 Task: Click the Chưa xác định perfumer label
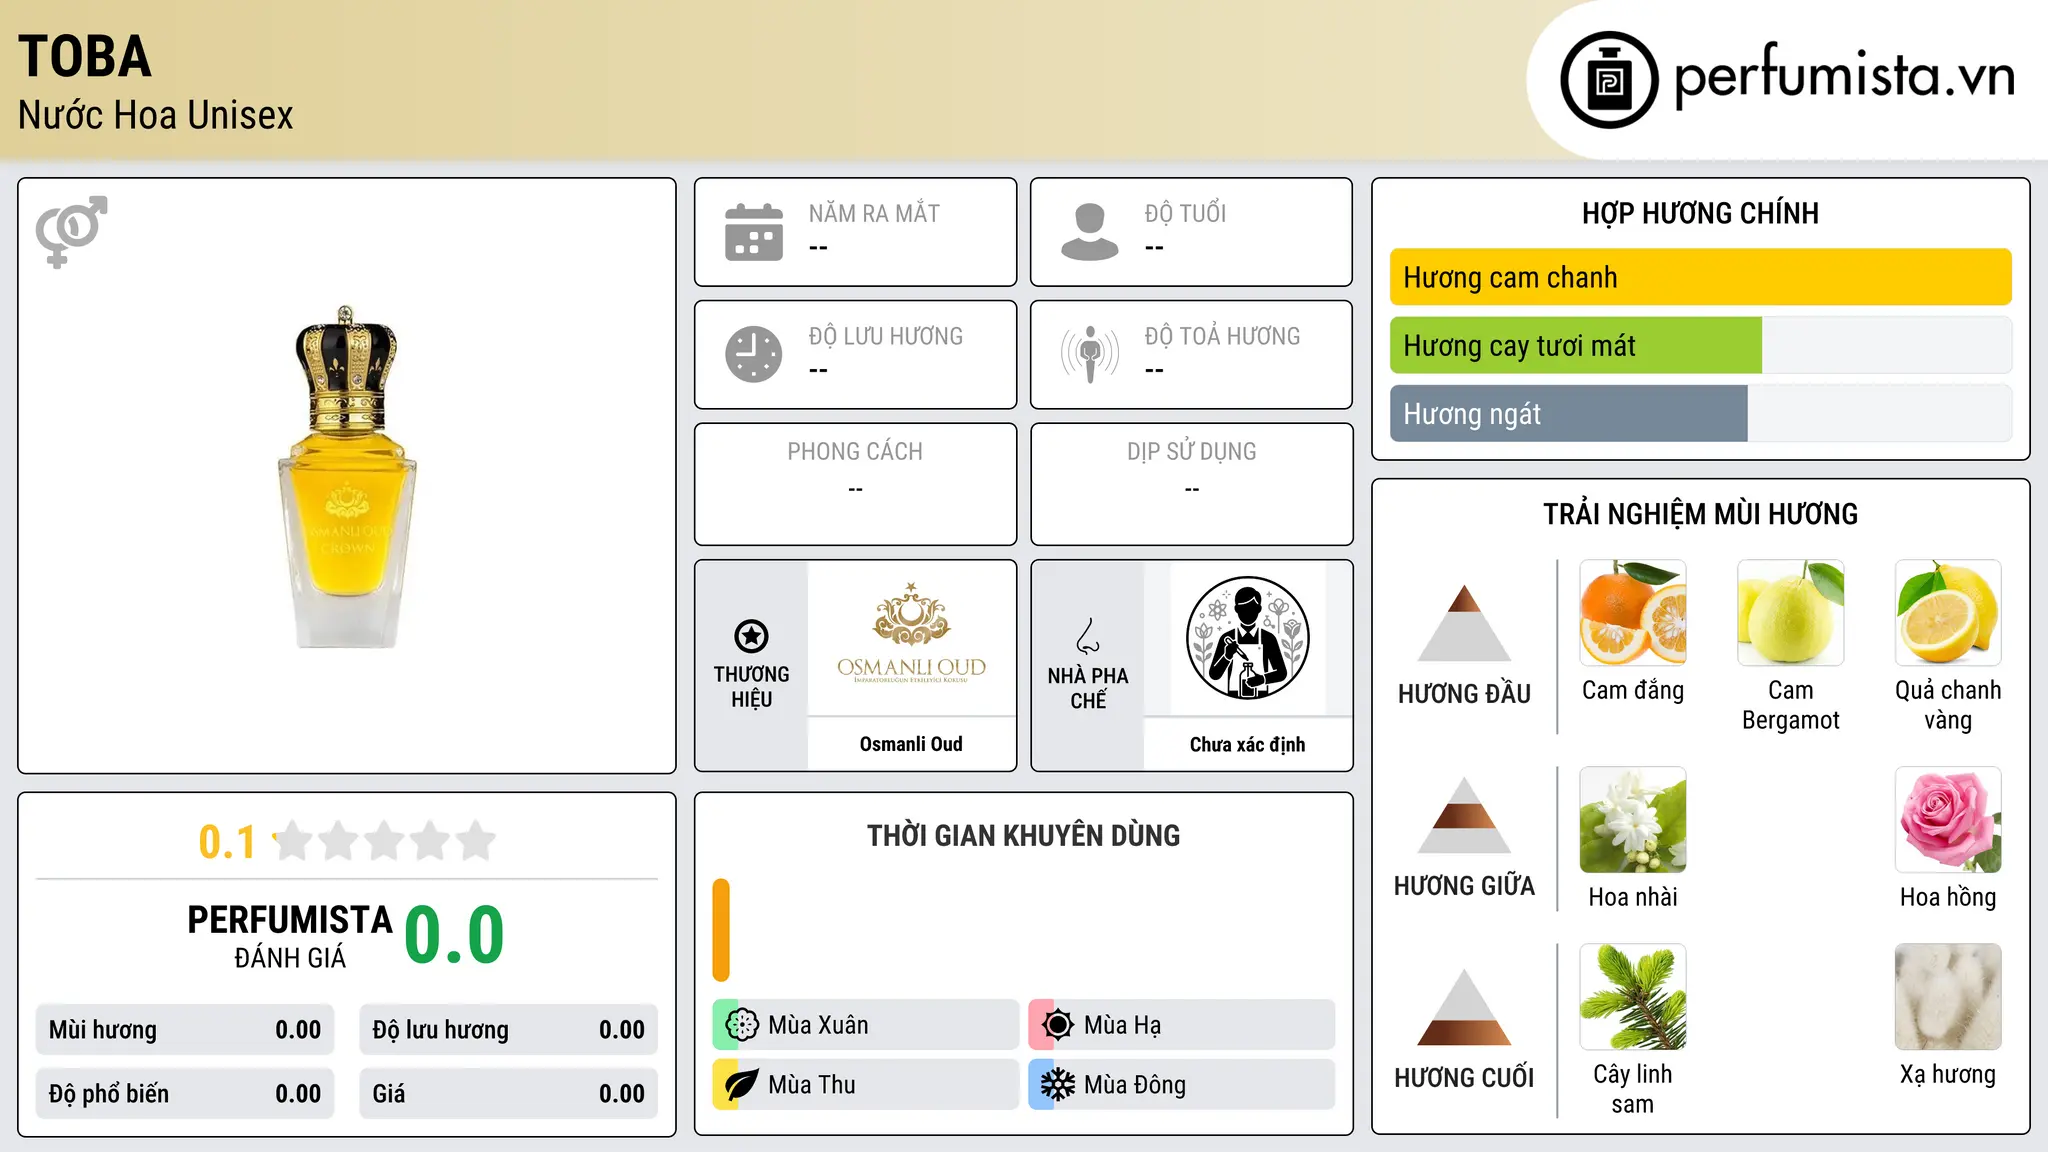(1248, 744)
